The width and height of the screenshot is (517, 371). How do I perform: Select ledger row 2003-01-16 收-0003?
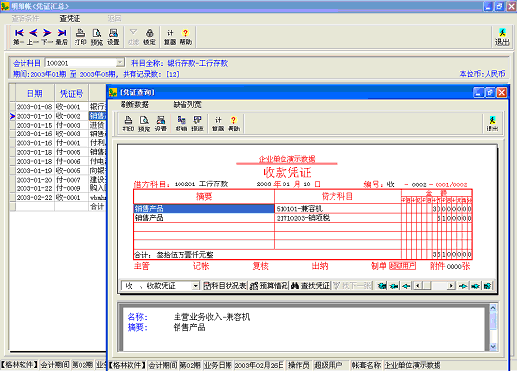[x=58, y=134]
